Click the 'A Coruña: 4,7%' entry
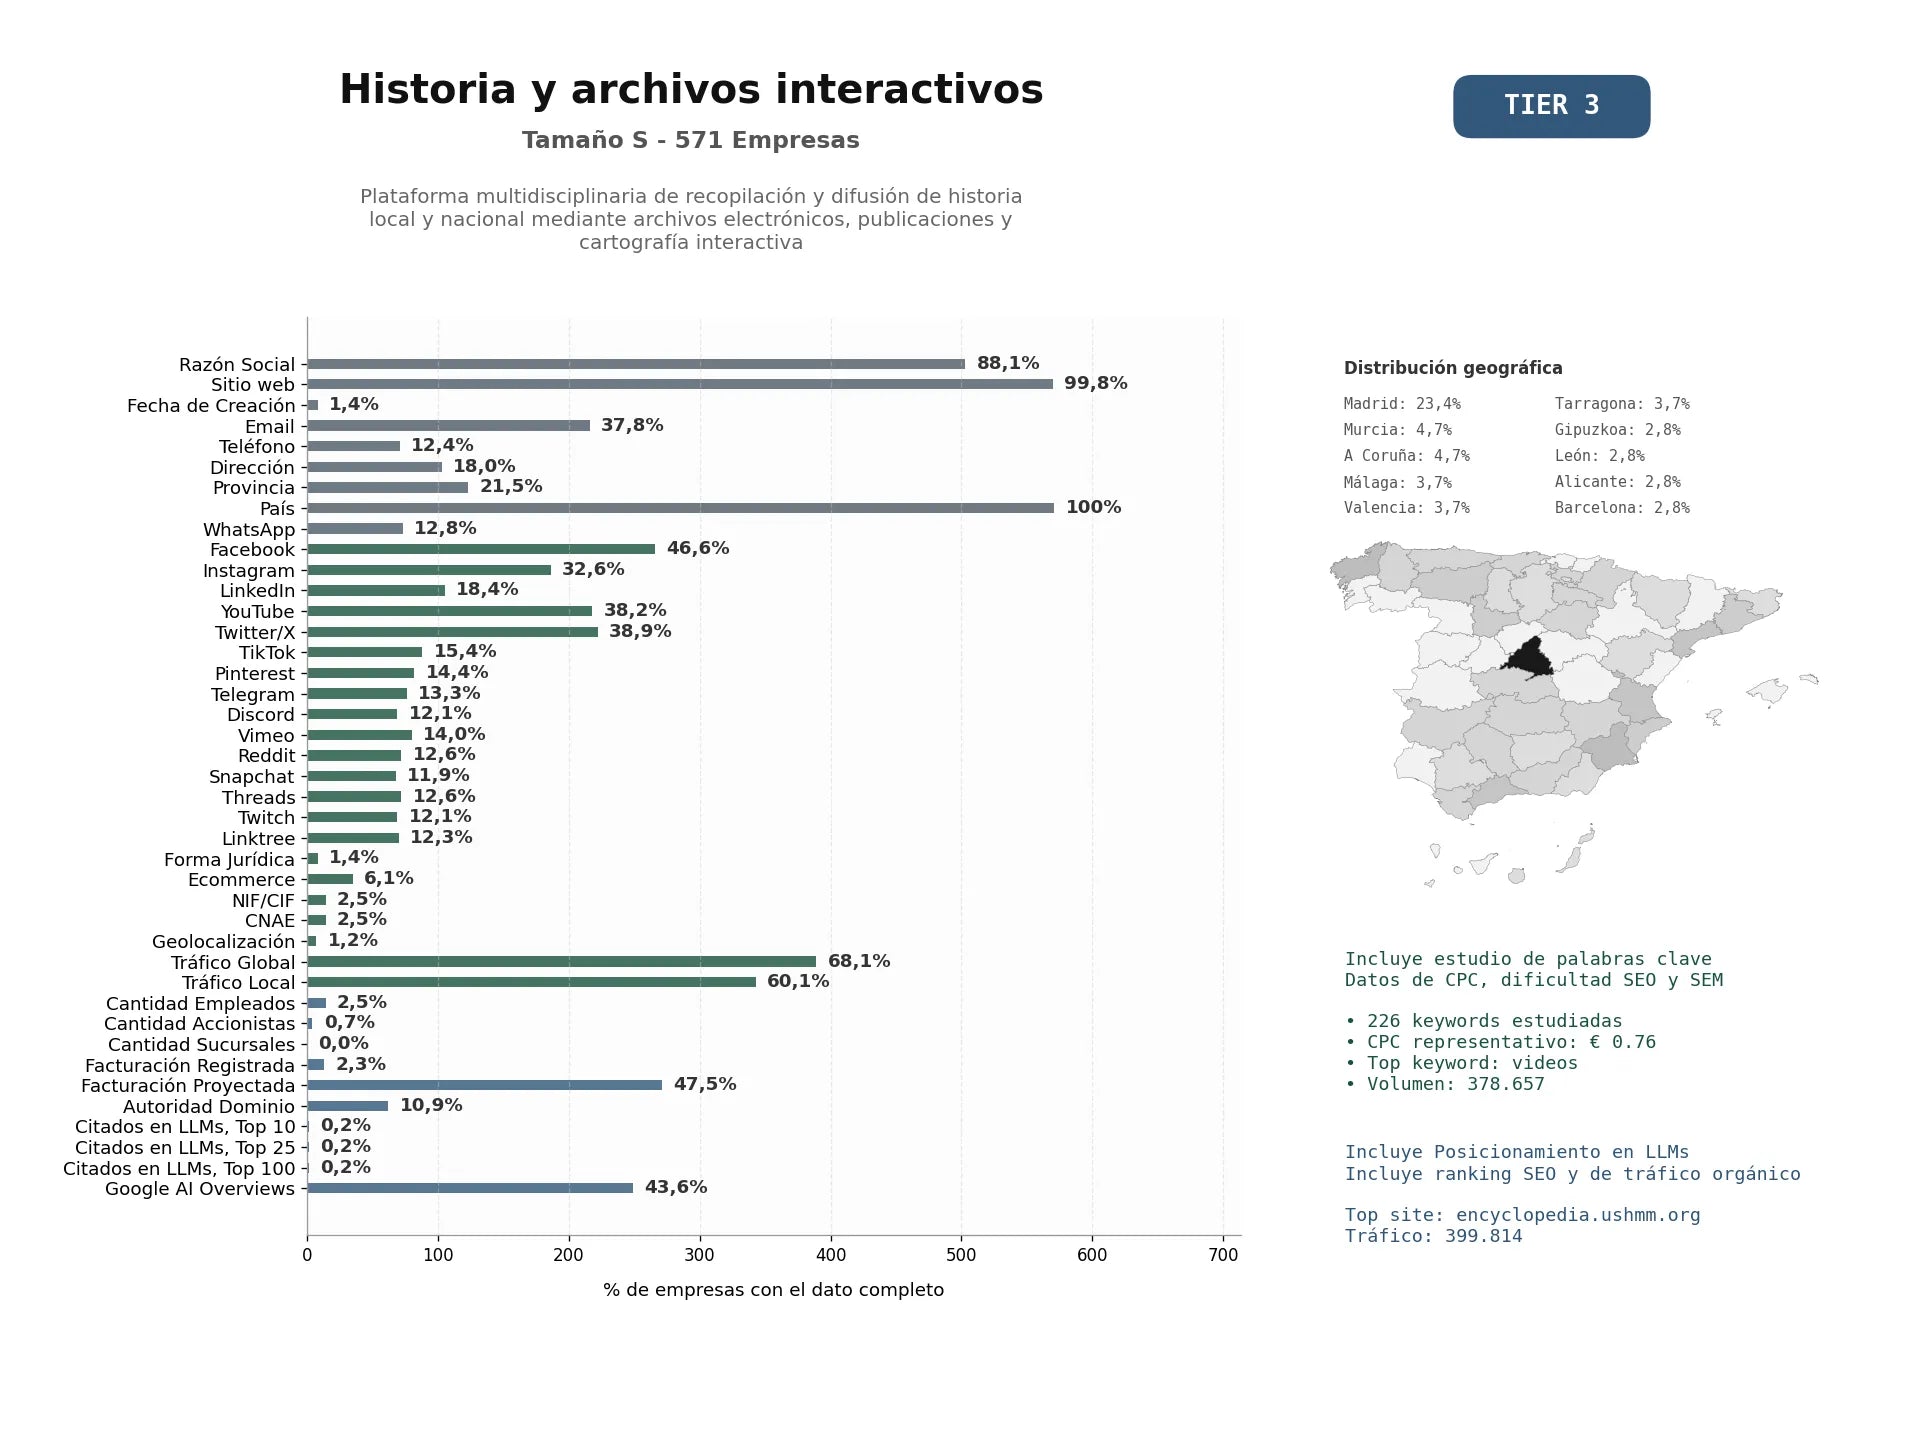 pyautogui.click(x=1407, y=456)
